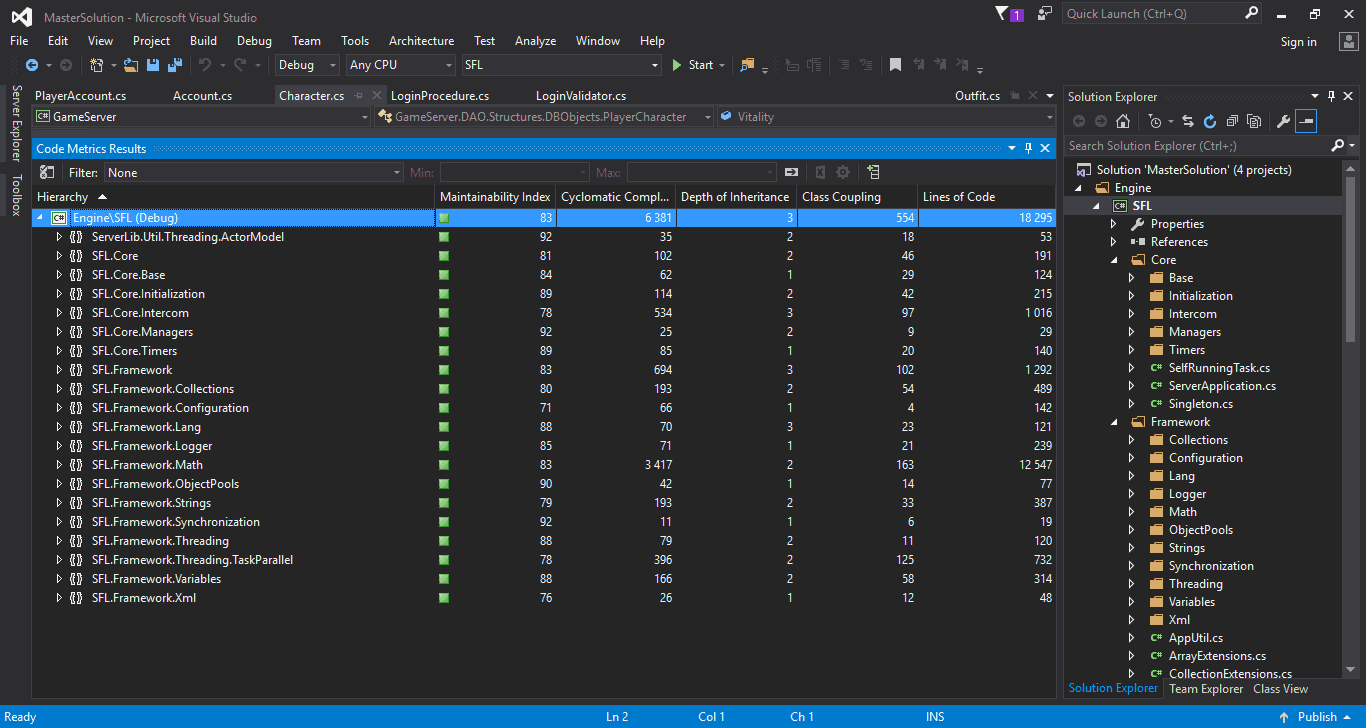Collapse the Engine\SFL (Debug) root row

point(40,217)
